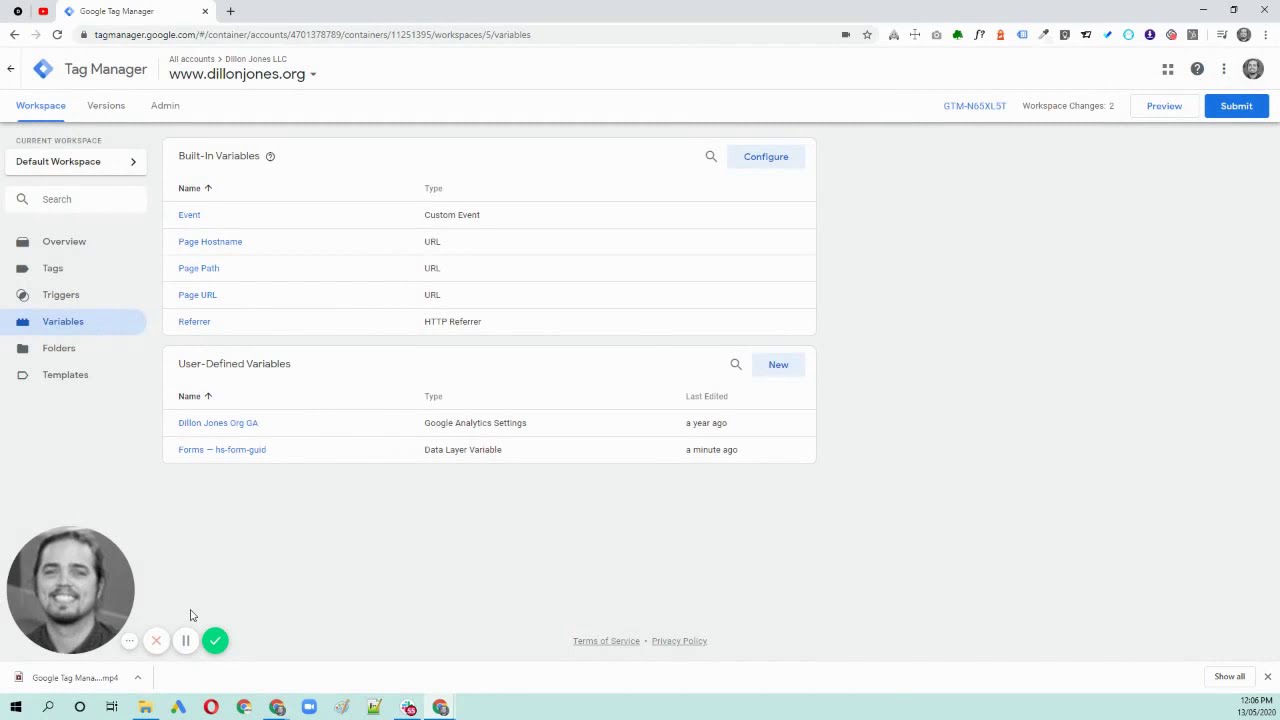The height and width of the screenshot is (720, 1280).
Task: Open Dillon Jones Org GA variable
Action: pyautogui.click(x=218, y=423)
